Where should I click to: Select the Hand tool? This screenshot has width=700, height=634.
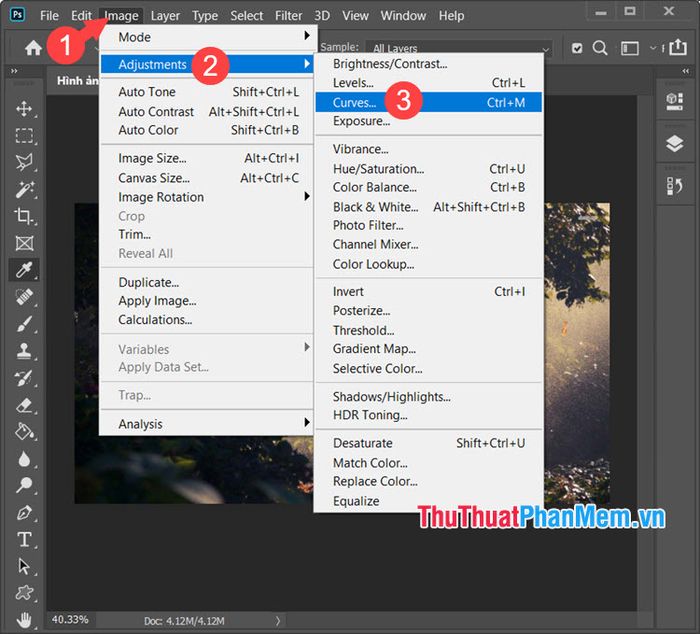24,620
